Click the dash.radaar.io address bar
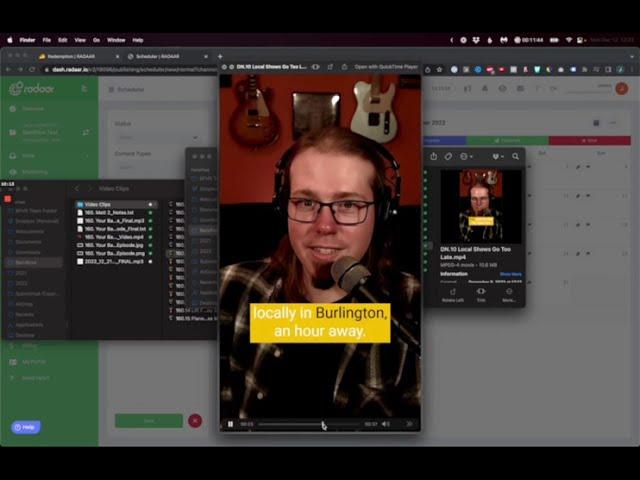 131,70
